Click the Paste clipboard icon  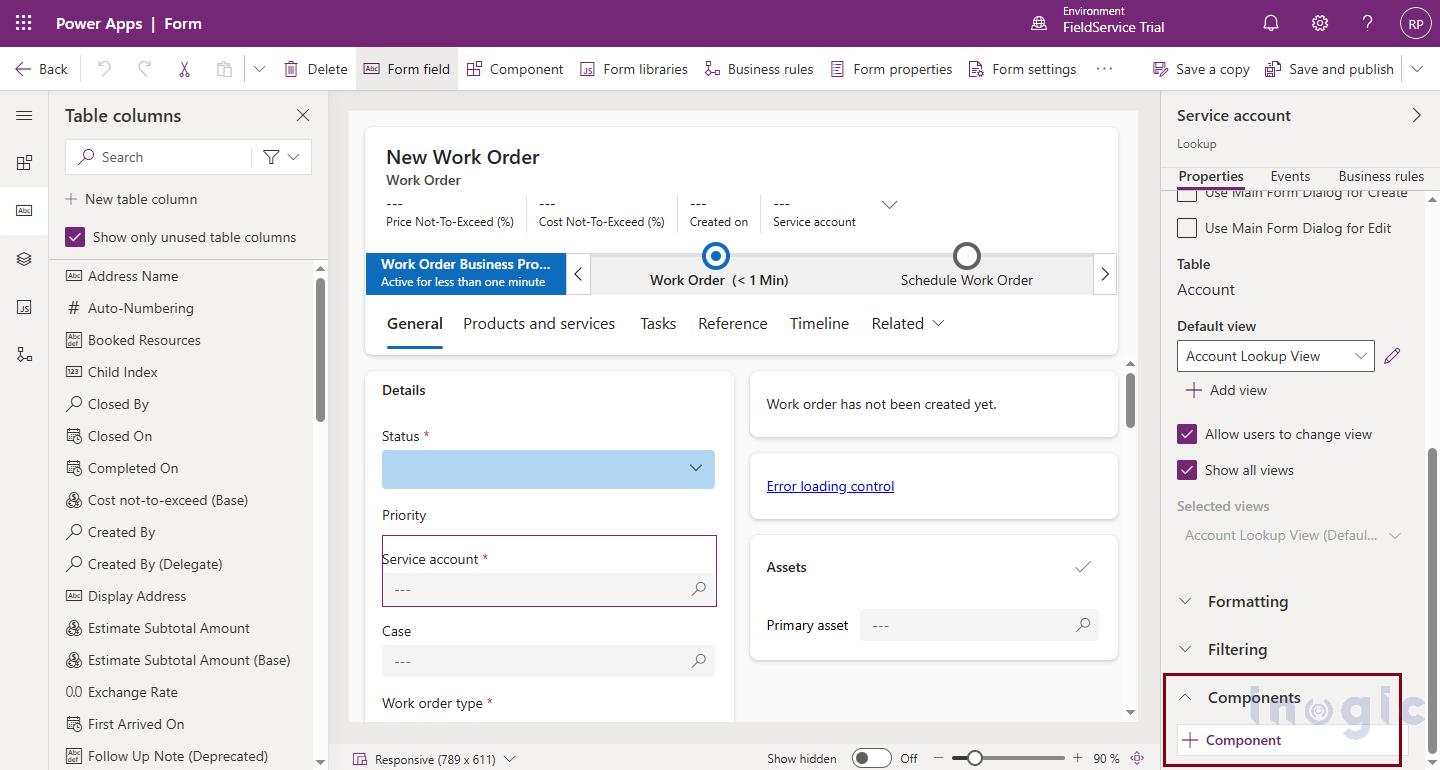(224, 69)
